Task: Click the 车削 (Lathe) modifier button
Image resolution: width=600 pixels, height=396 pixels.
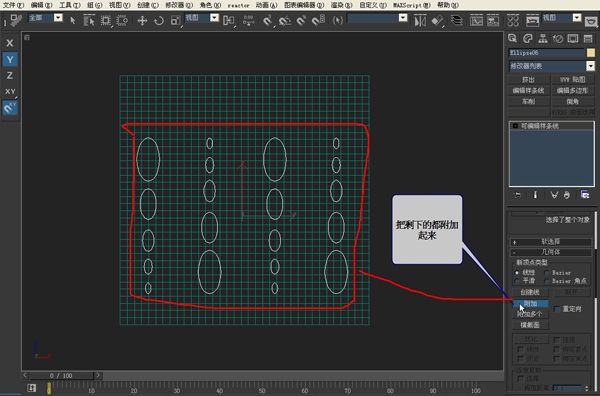Action: coord(528,101)
